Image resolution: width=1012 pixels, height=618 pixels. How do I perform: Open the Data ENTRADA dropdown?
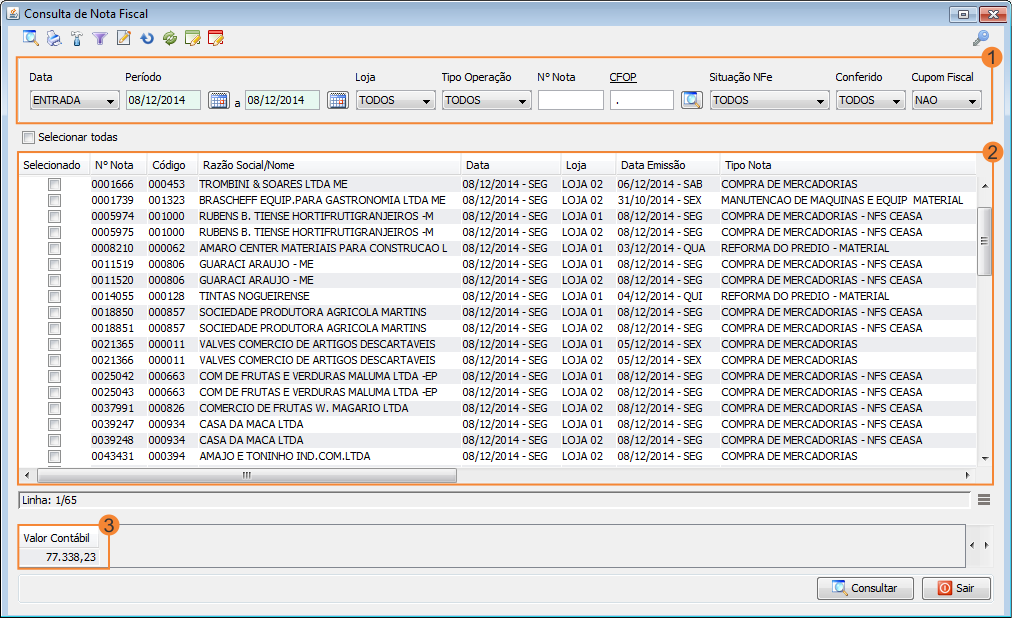(74, 100)
